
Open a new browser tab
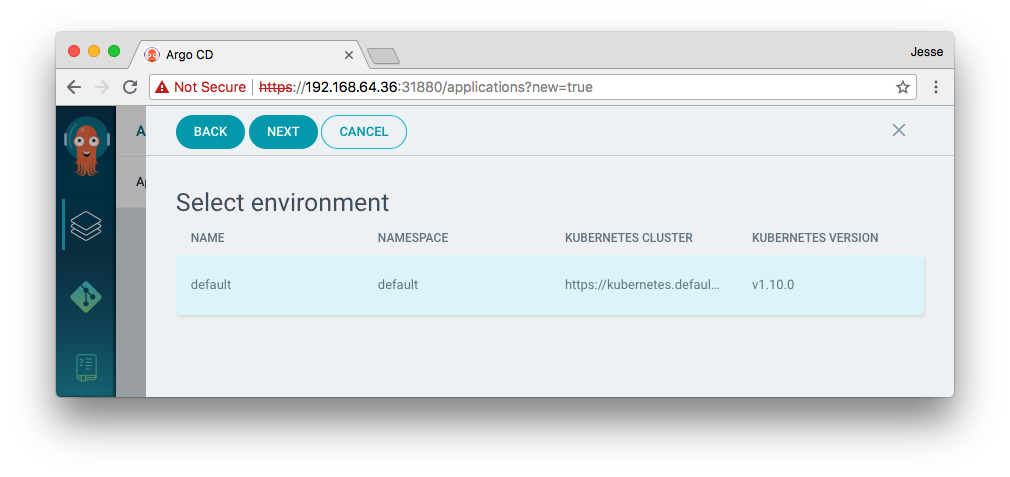[383, 55]
